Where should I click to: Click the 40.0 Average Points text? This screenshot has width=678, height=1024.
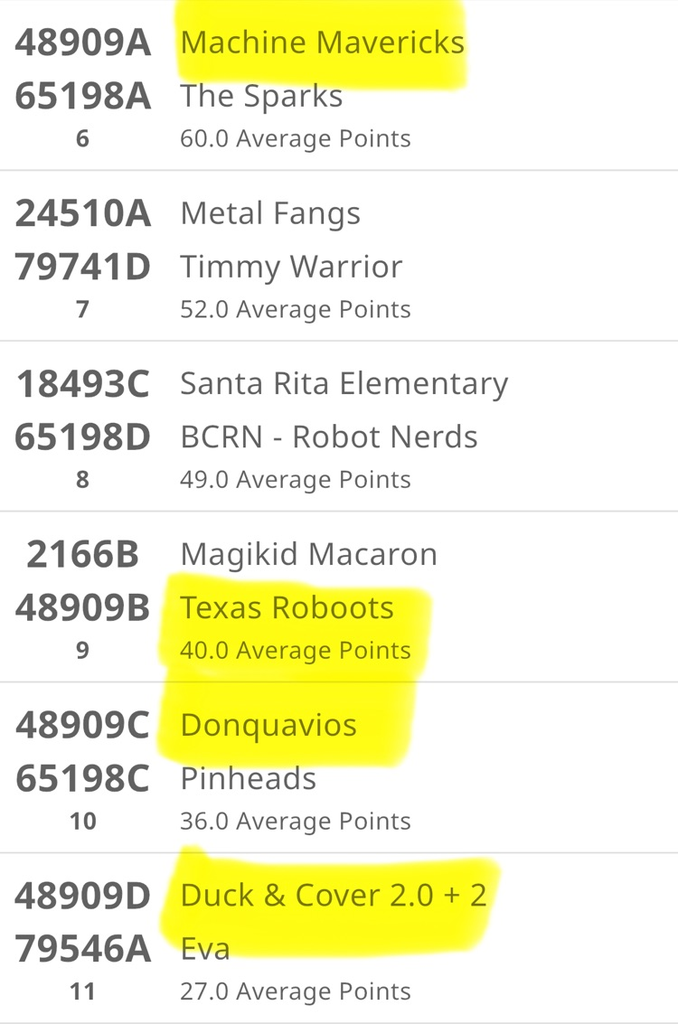click(x=295, y=651)
